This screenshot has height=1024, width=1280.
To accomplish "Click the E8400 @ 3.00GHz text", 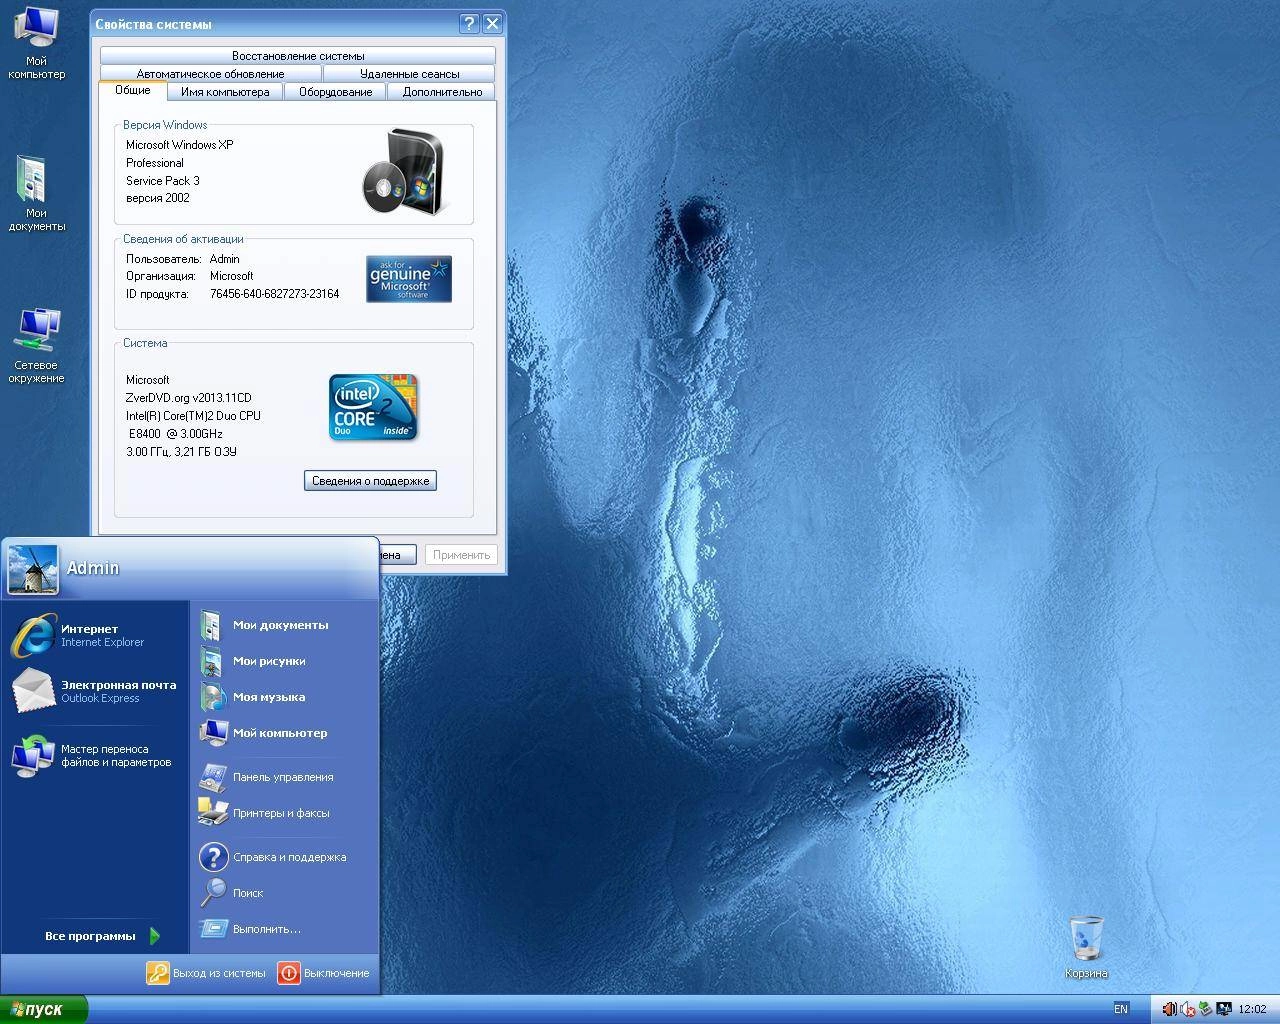I will [x=175, y=434].
